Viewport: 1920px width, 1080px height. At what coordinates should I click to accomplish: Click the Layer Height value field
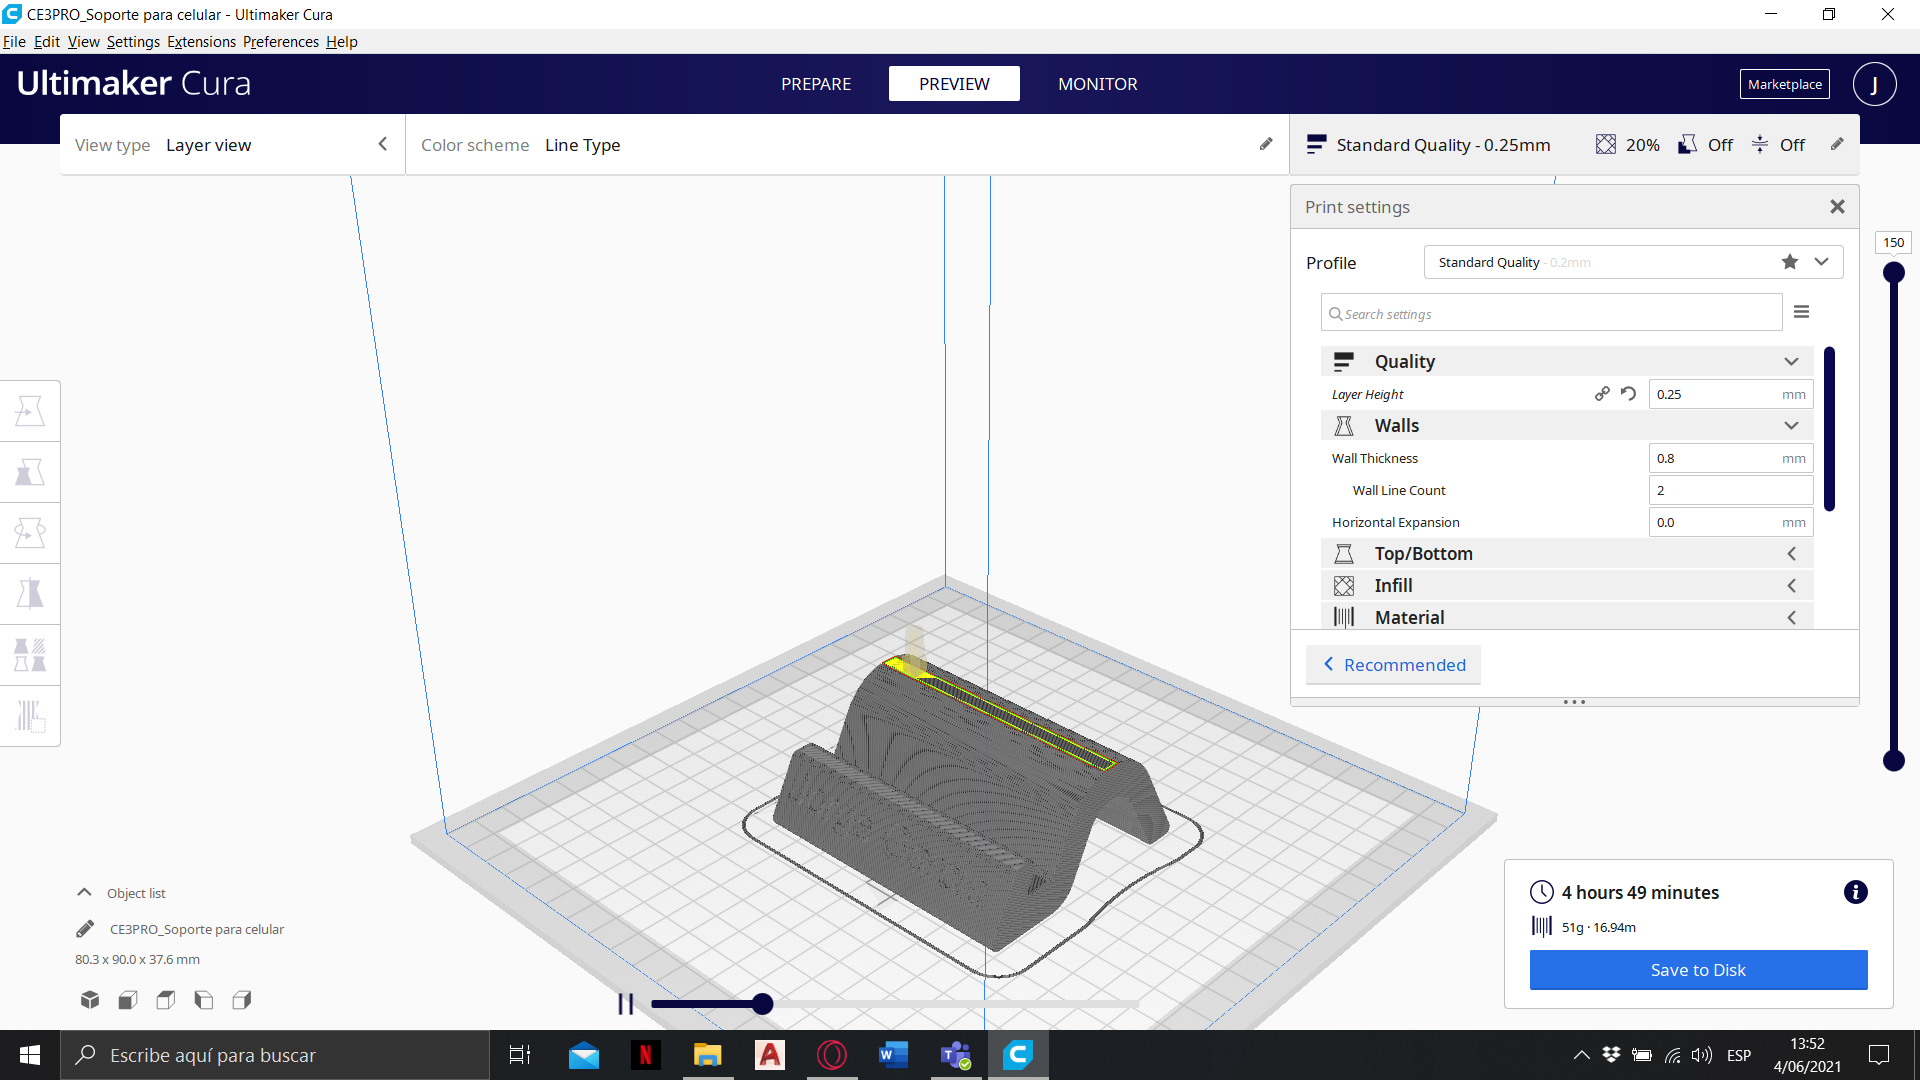[1730, 394]
